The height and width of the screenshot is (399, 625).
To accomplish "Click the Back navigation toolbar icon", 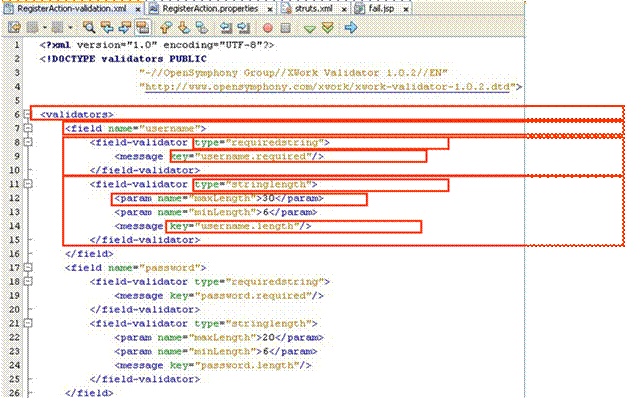I will coord(33,27).
